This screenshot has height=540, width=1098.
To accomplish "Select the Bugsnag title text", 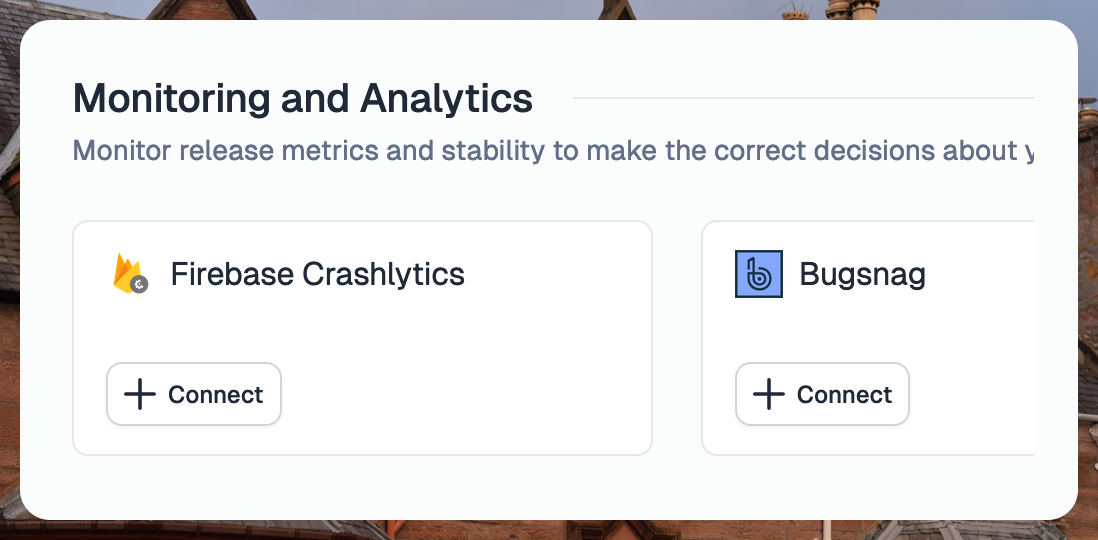I will point(863,274).
